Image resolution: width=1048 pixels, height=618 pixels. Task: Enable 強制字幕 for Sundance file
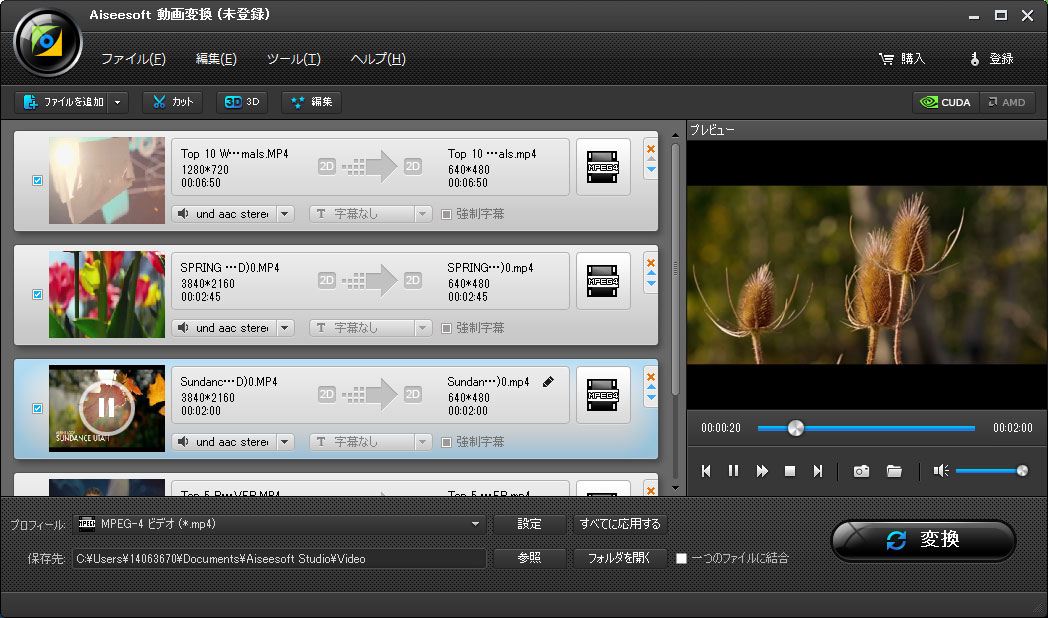point(446,442)
